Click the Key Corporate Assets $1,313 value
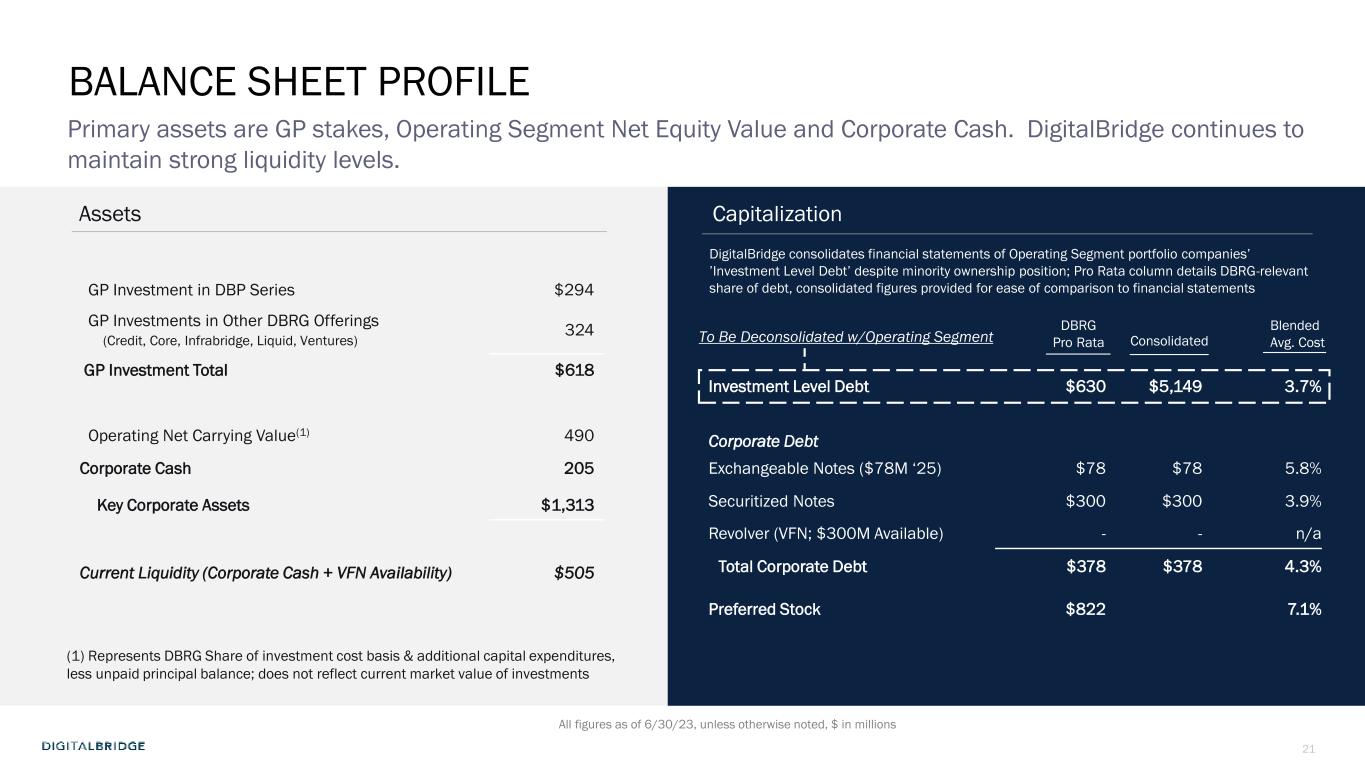1365x768 pixels. point(567,505)
